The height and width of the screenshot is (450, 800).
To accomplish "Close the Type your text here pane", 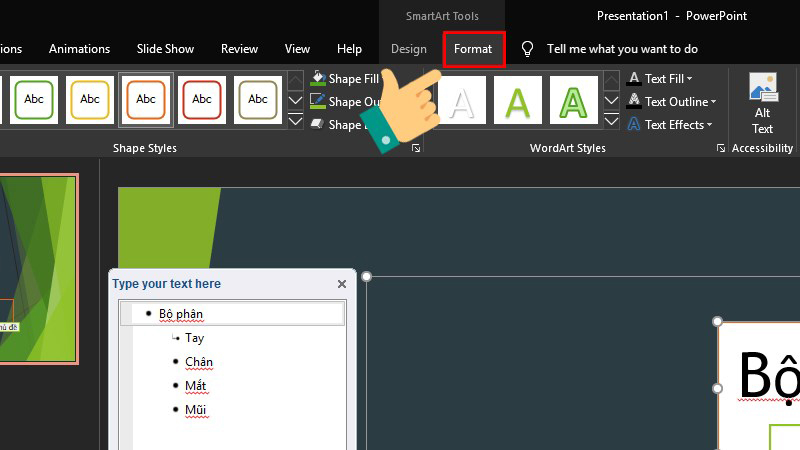I will [342, 284].
